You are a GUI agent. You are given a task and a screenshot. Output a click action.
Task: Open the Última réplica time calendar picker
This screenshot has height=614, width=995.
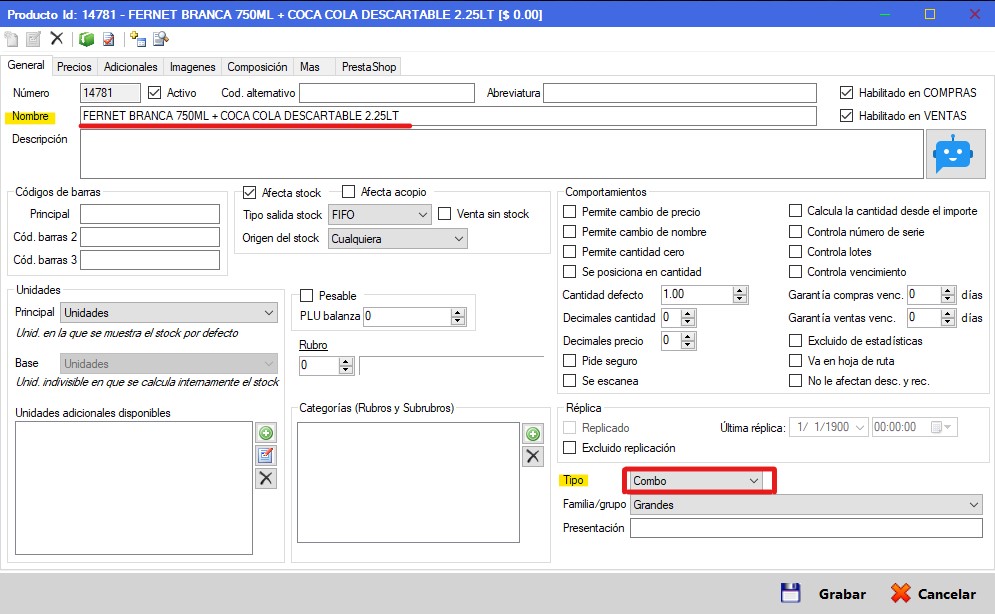(940, 428)
